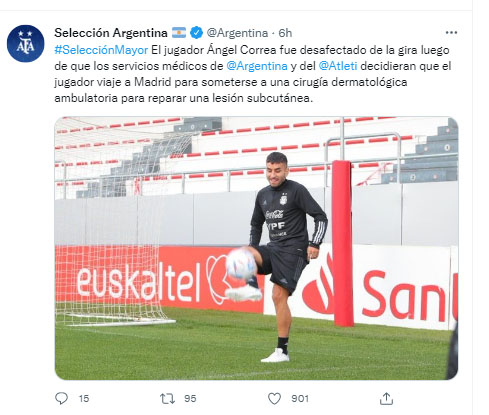489x415 pixels.
Task: Like the tweet with heart icon
Action: (x=274, y=398)
